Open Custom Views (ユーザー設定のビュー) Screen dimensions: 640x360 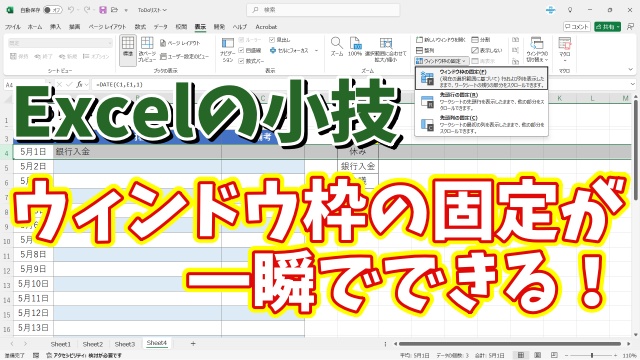(x=184, y=56)
